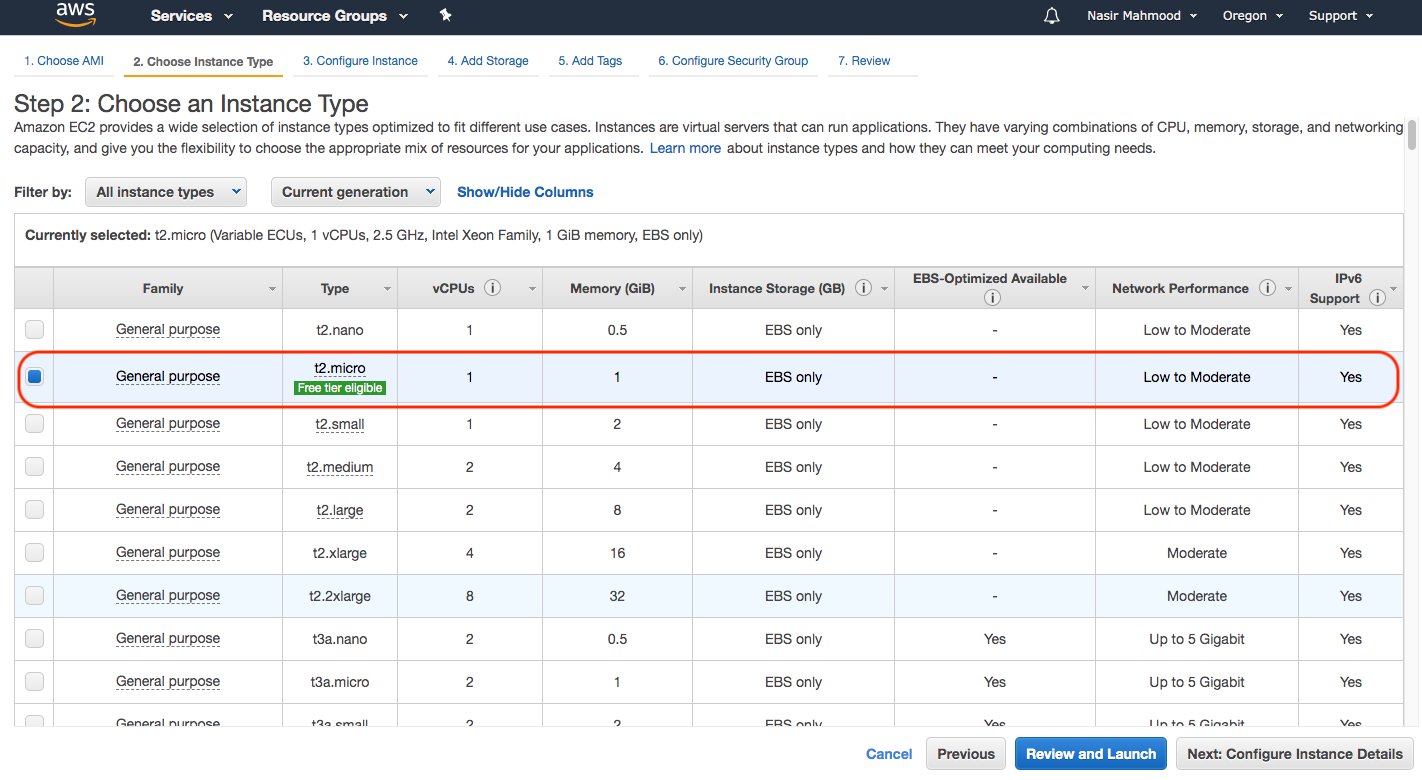Click Free tier eligible badge
This screenshot has height=780, width=1422.
click(340, 388)
